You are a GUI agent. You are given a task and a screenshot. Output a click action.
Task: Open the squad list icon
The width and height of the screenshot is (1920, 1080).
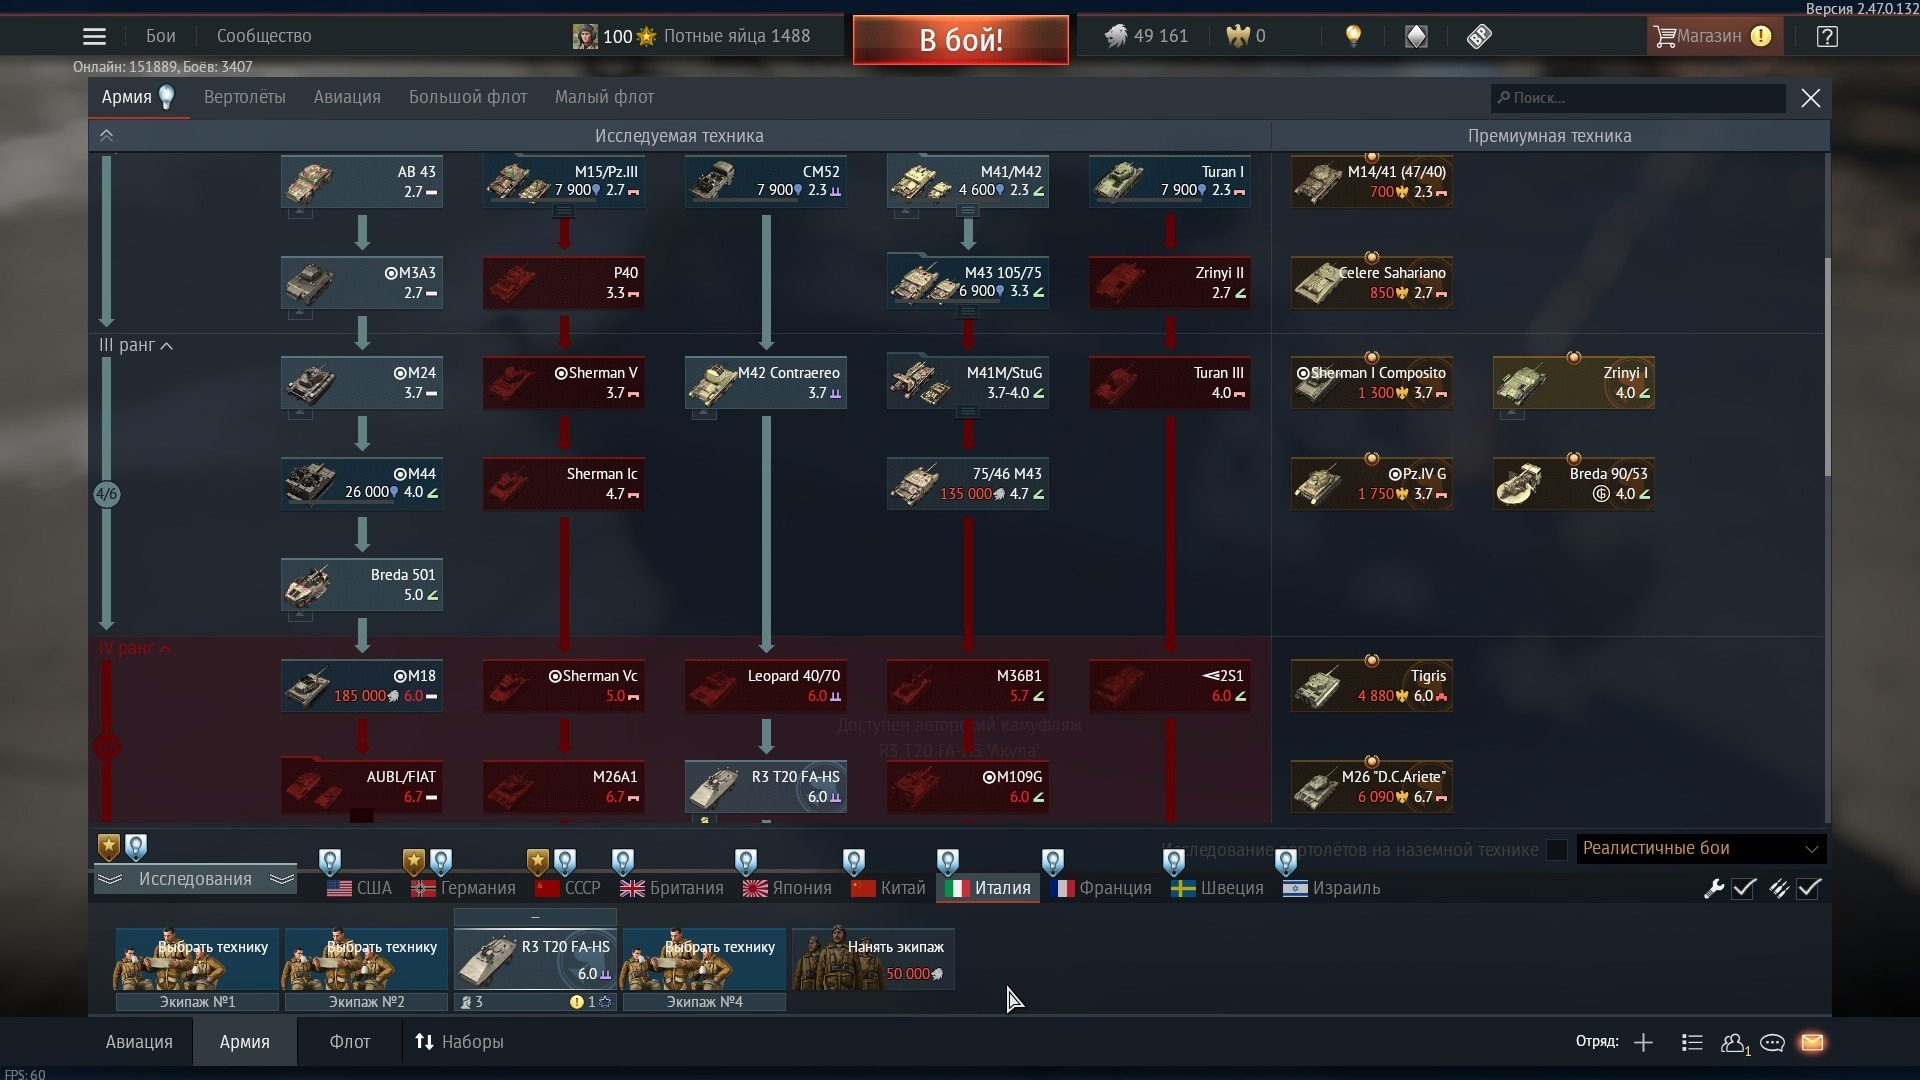tap(1692, 1043)
